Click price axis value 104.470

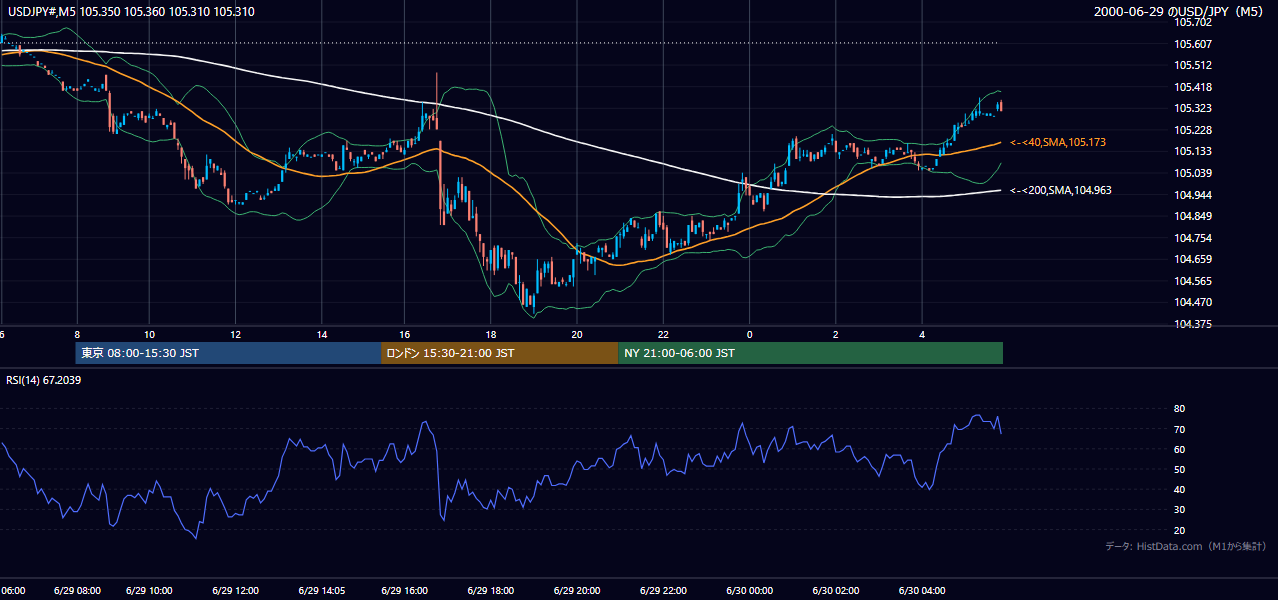[1192, 302]
